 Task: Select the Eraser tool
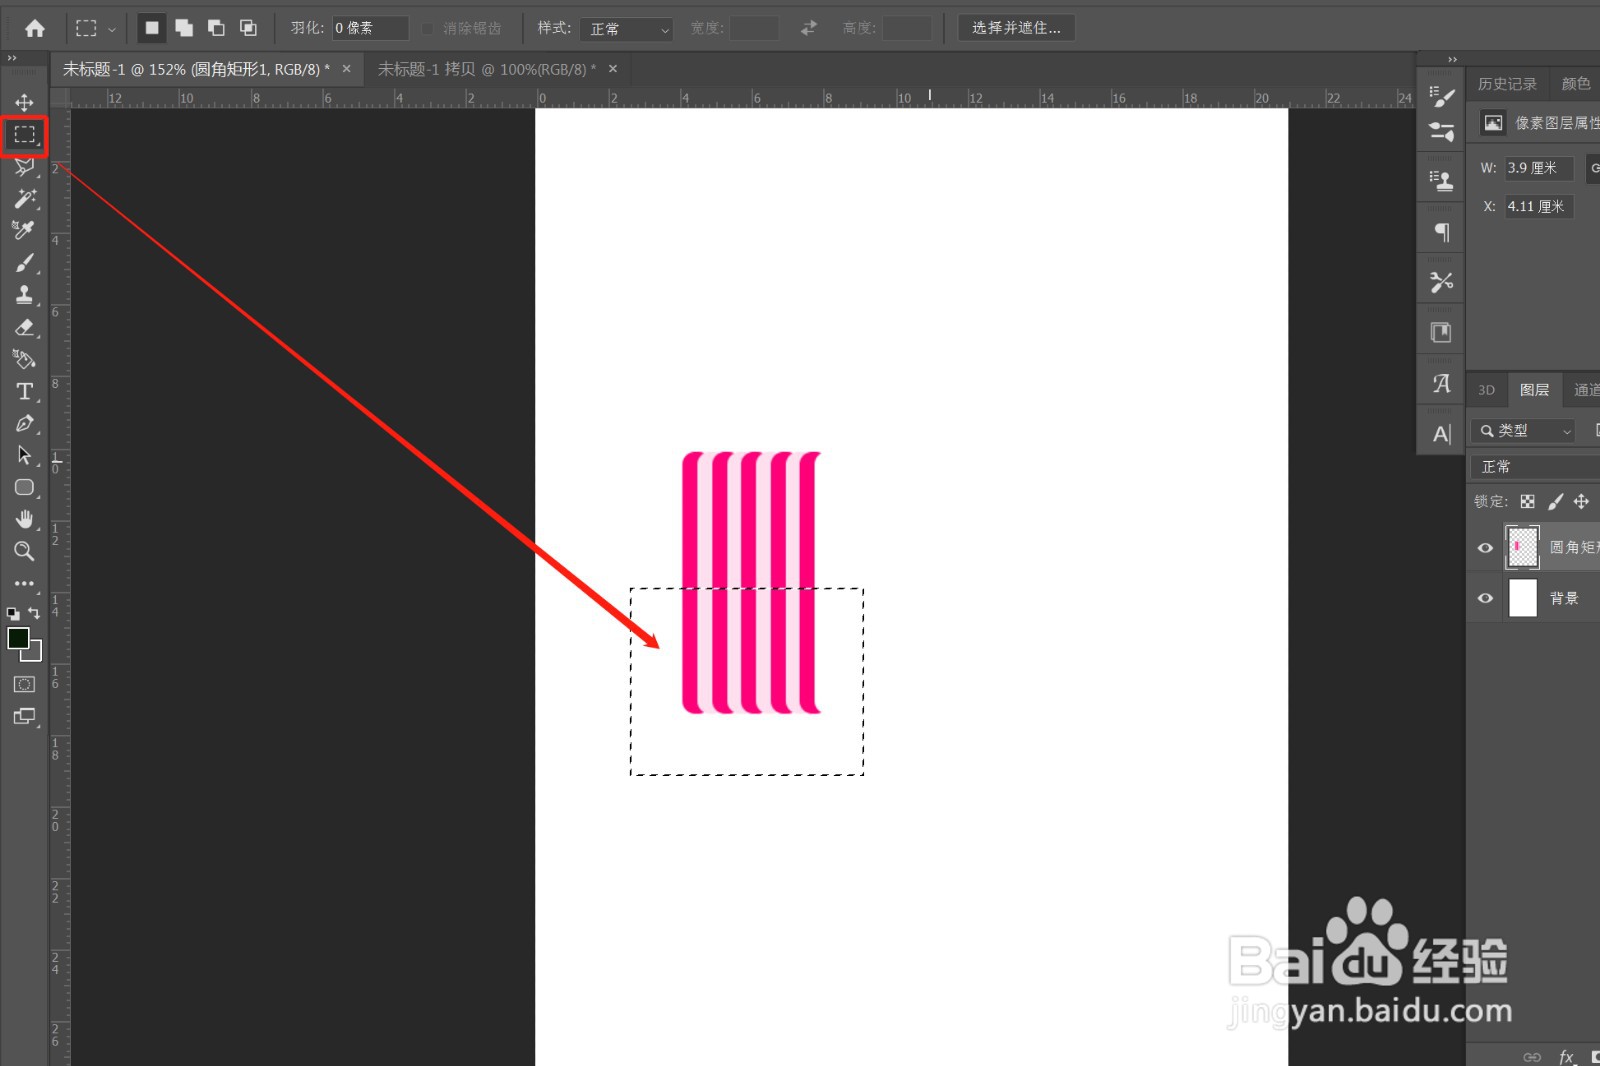click(24, 327)
